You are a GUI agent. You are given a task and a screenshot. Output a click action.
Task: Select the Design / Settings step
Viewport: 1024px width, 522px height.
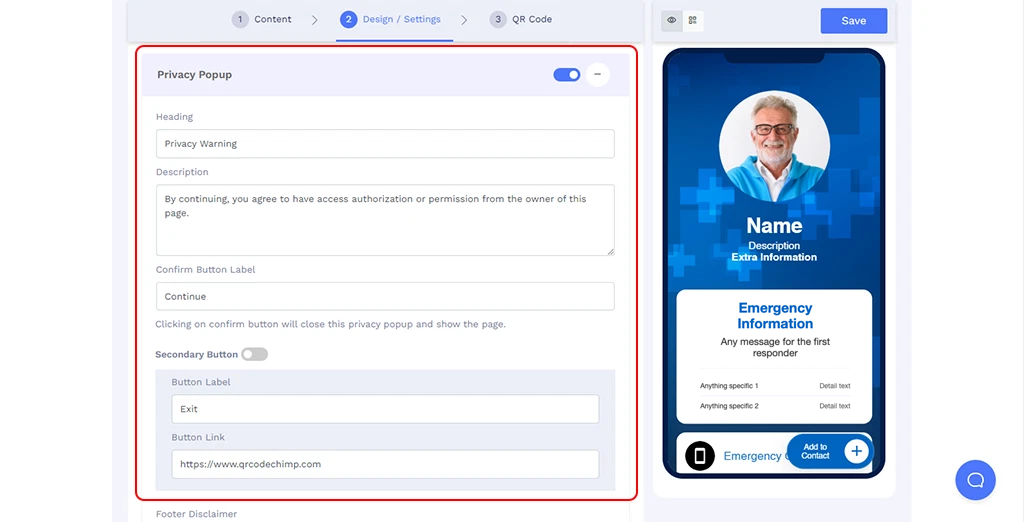pos(394,19)
